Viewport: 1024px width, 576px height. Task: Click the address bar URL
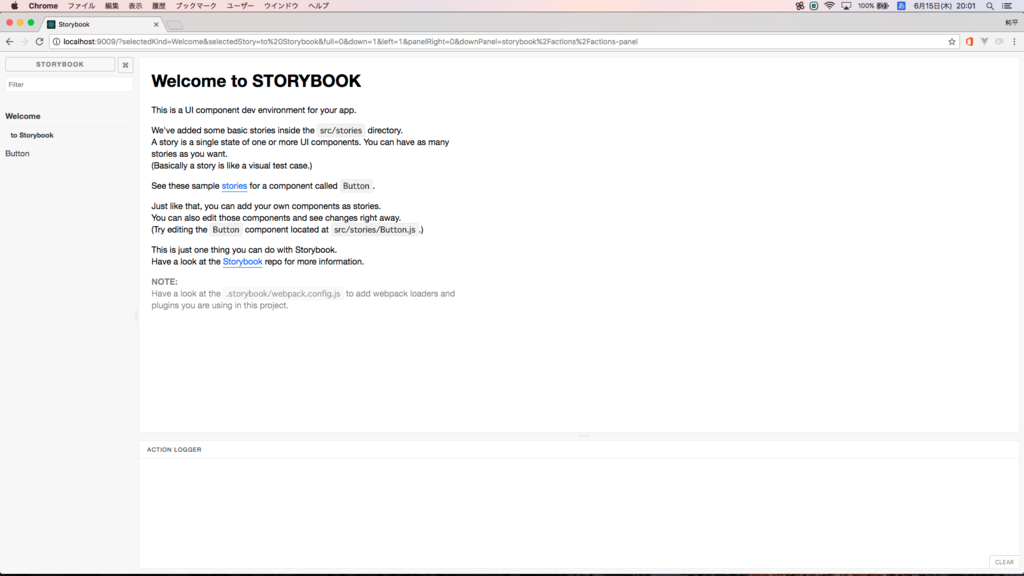(x=351, y=42)
